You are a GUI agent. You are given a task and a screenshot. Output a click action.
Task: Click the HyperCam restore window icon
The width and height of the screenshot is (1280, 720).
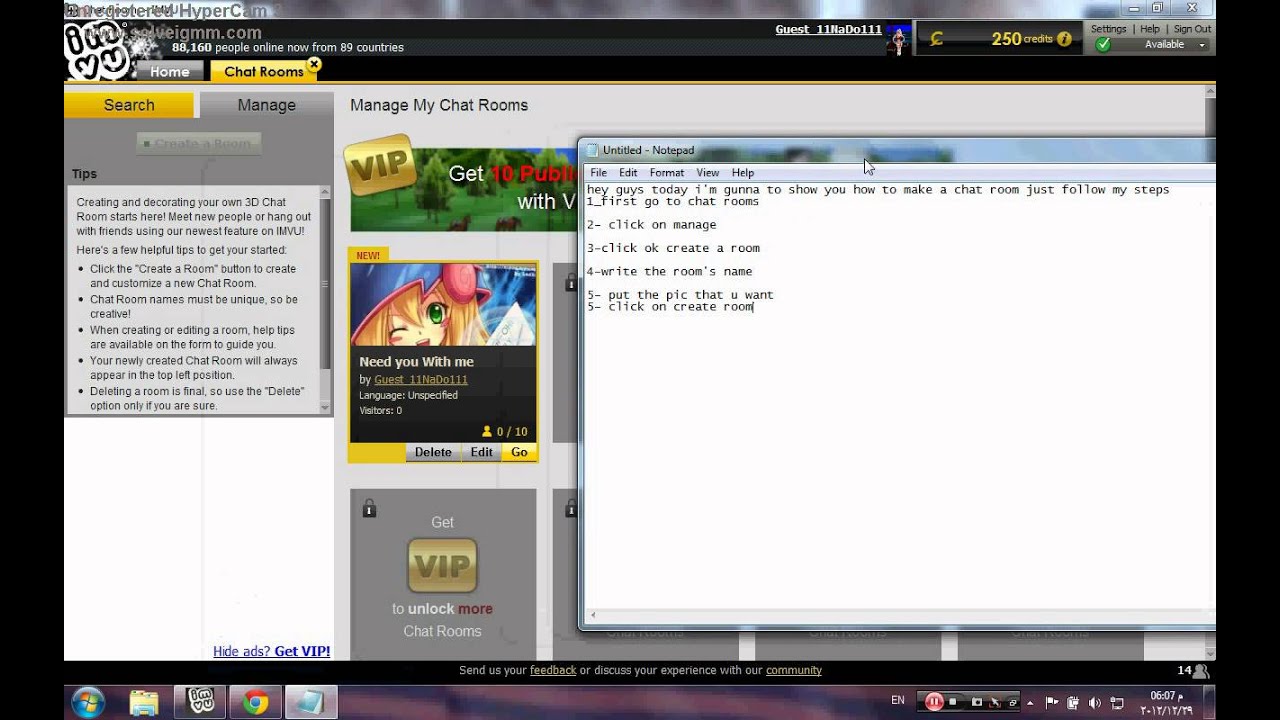click(x=1012, y=702)
